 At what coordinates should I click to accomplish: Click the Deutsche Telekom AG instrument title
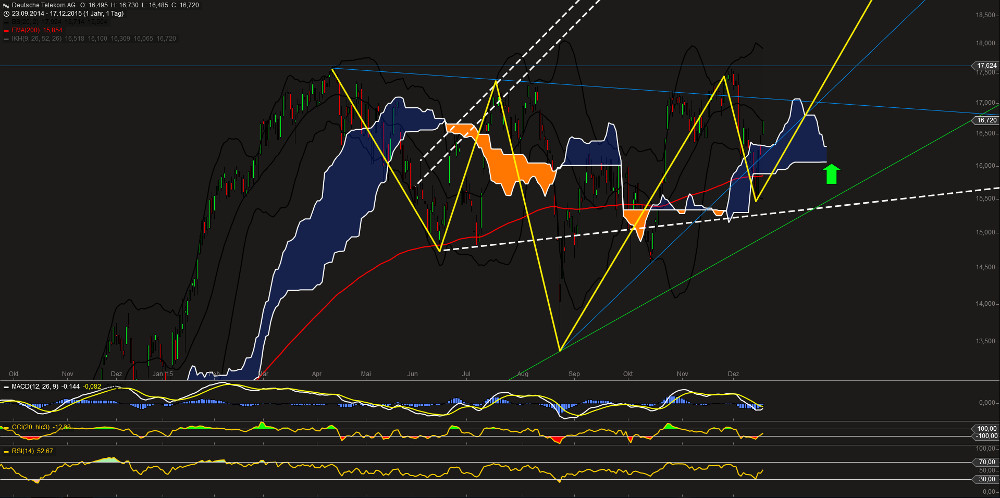point(43,5)
